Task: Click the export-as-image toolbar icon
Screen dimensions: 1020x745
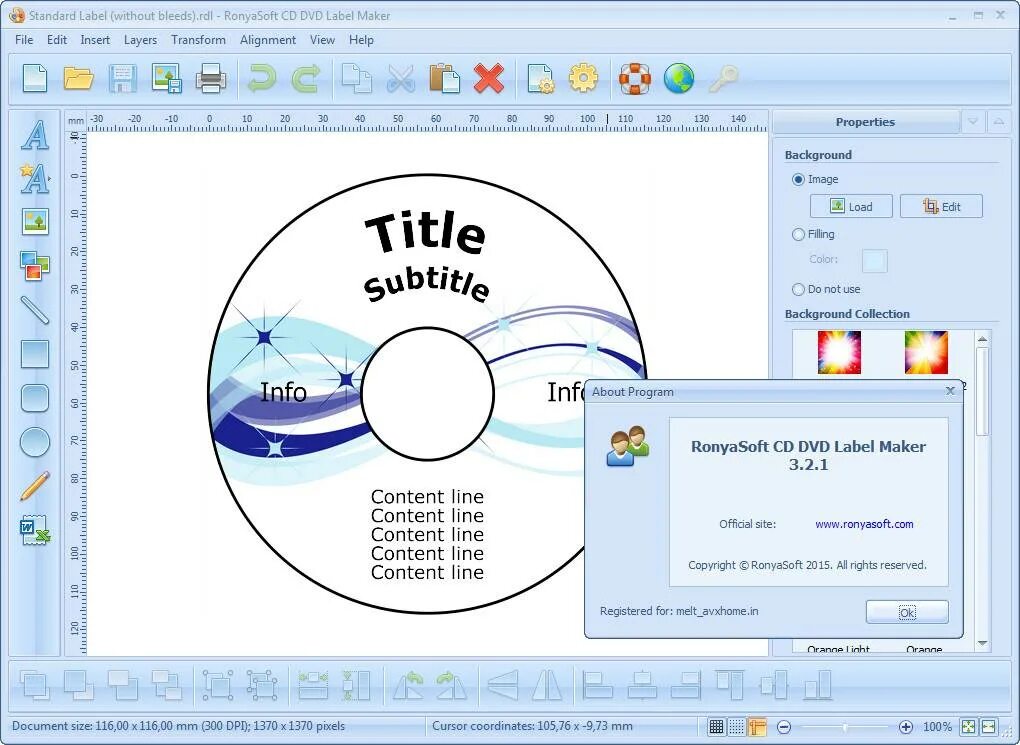Action: 167,79
